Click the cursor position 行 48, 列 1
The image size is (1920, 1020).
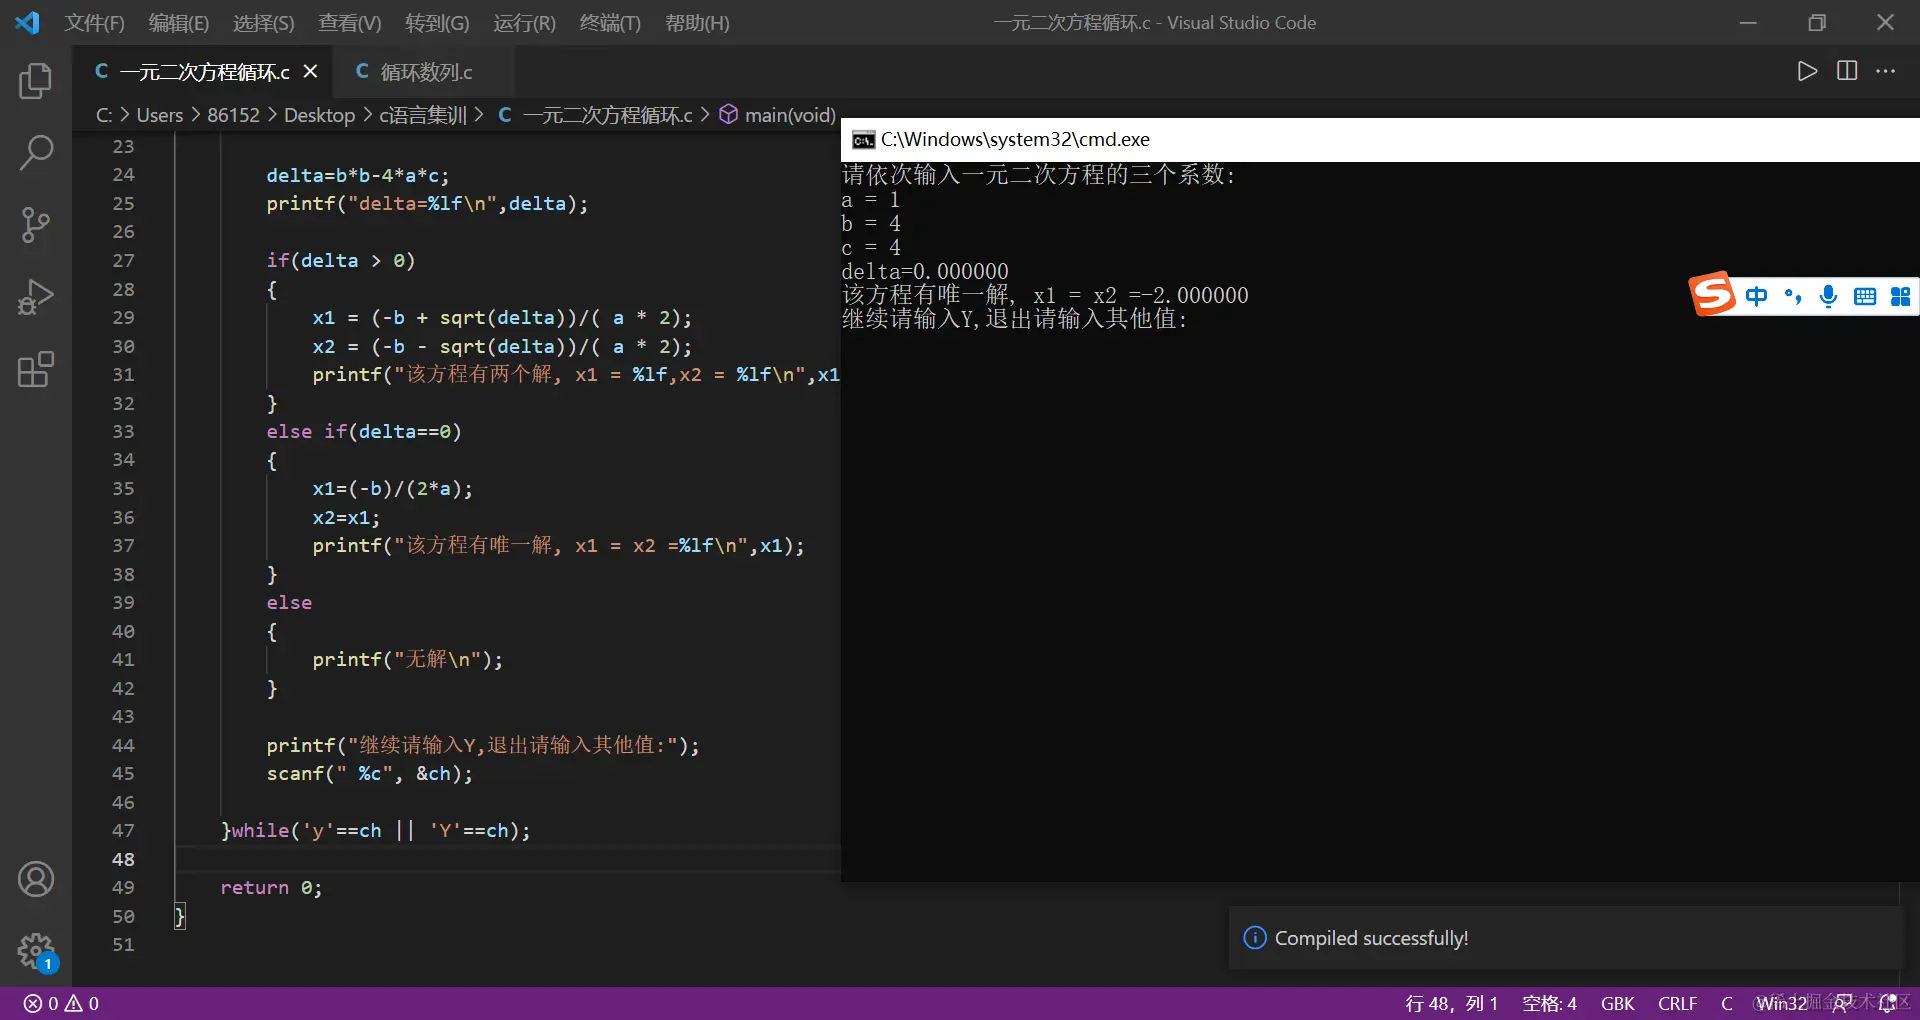1451,1004
